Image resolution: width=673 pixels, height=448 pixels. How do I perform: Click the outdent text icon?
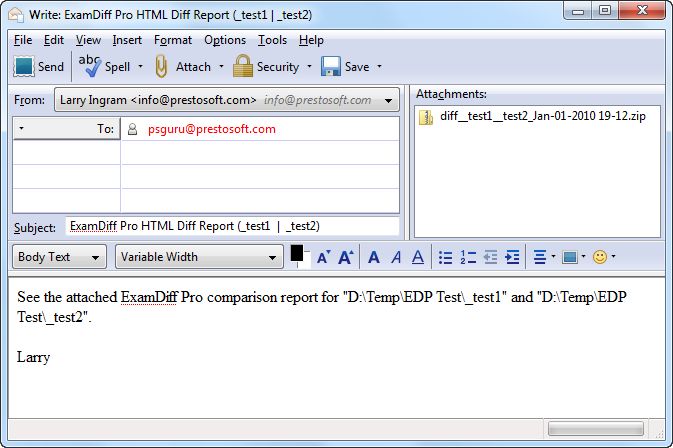(490, 257)
